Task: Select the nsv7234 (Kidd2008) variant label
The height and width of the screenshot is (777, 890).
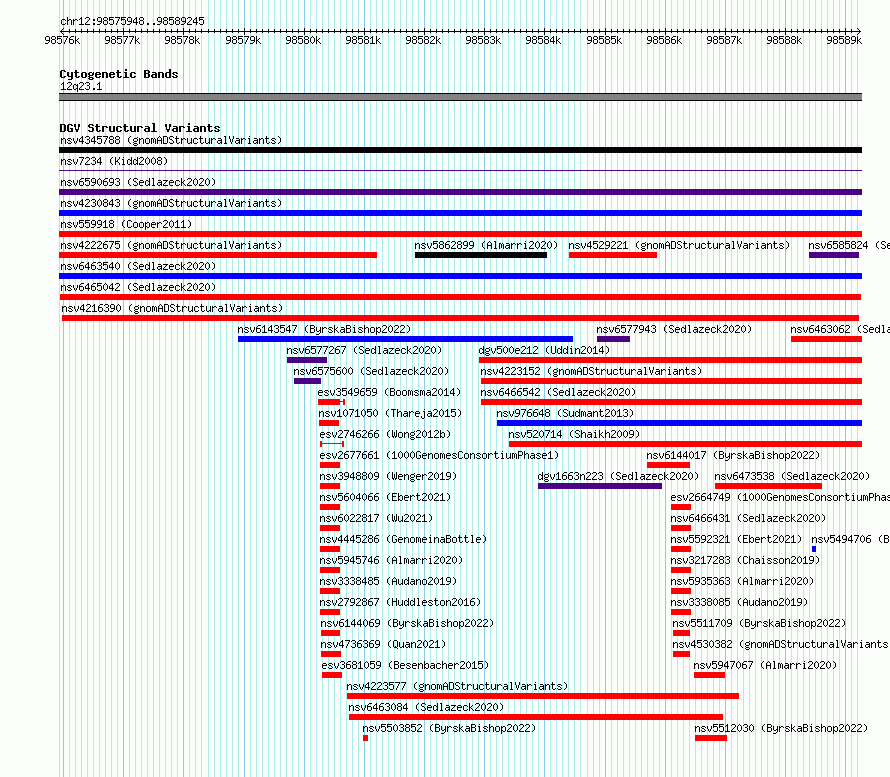Action: pyautogui.click(x=114, y=161)
